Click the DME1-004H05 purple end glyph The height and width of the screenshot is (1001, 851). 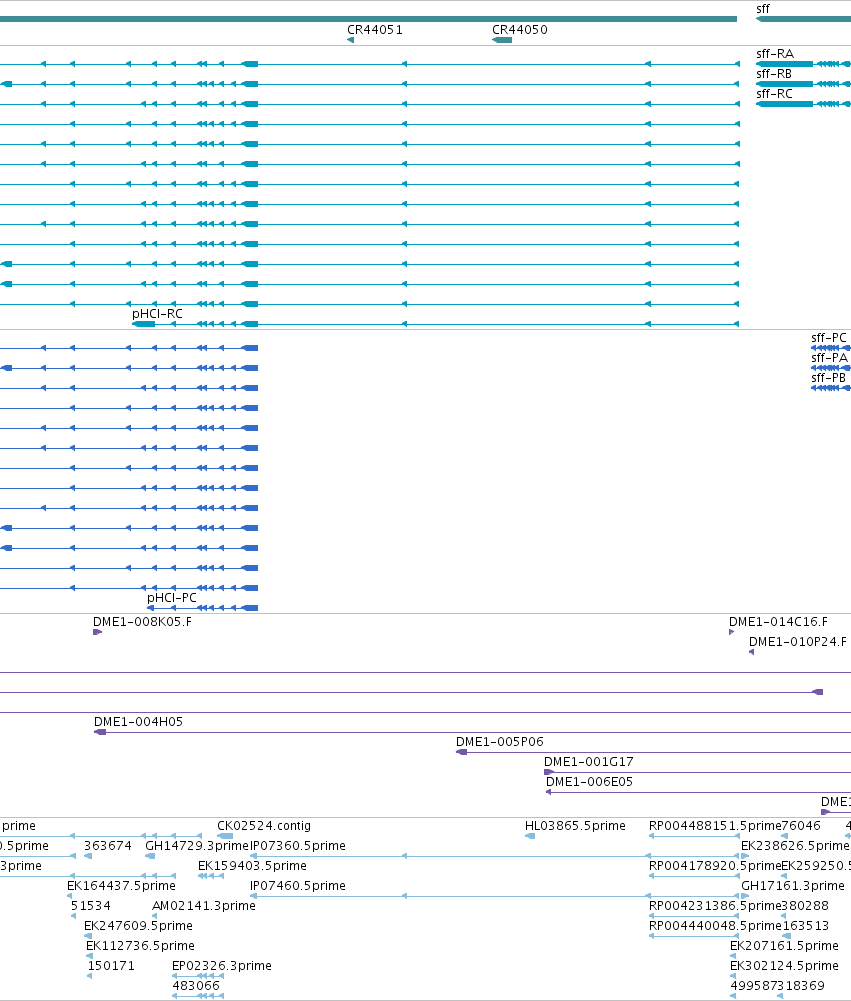[x=100, y=732]
